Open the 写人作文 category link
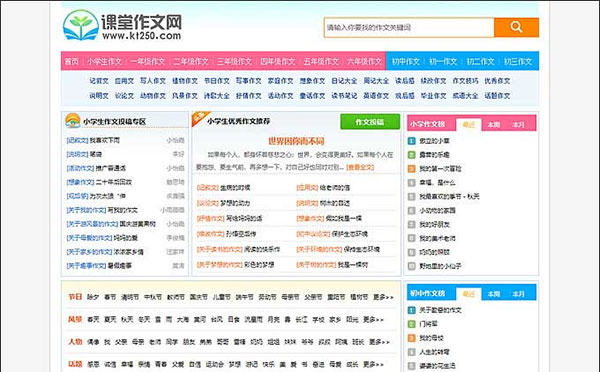This screenshot has width=600, height=372. click(153, 81)
